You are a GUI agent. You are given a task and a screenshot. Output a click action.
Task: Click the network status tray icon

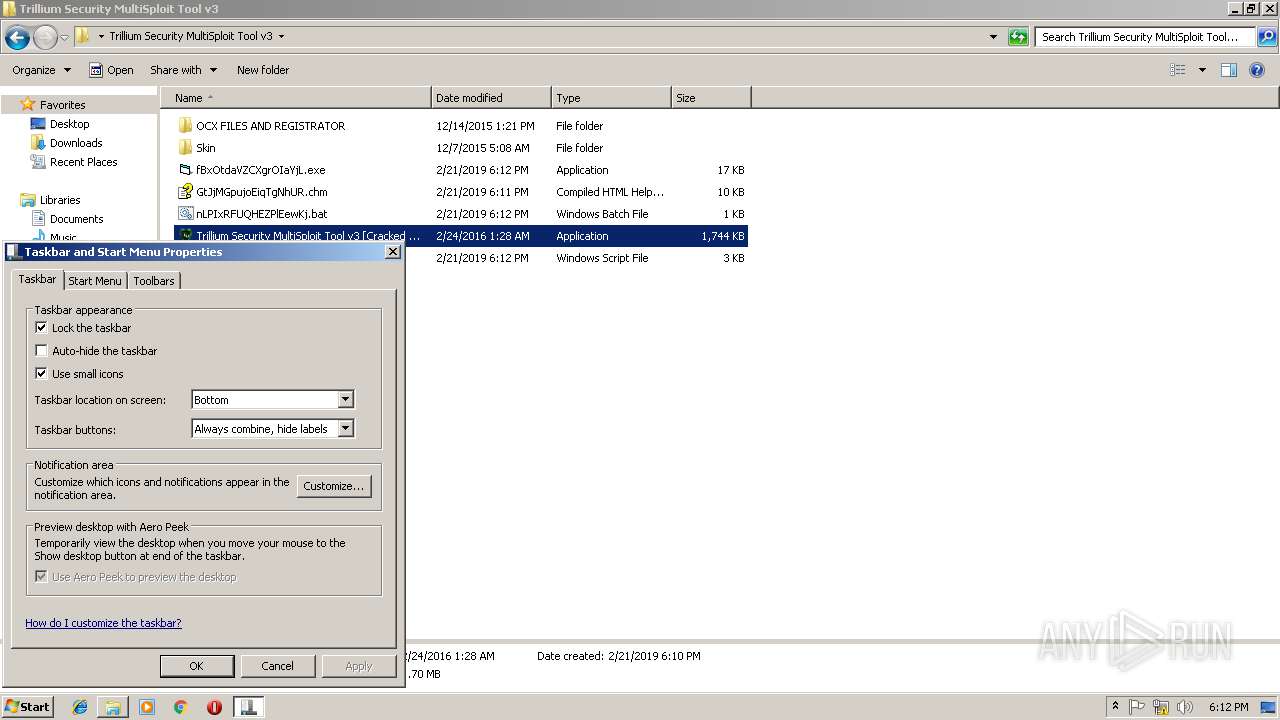(1161, 707)
